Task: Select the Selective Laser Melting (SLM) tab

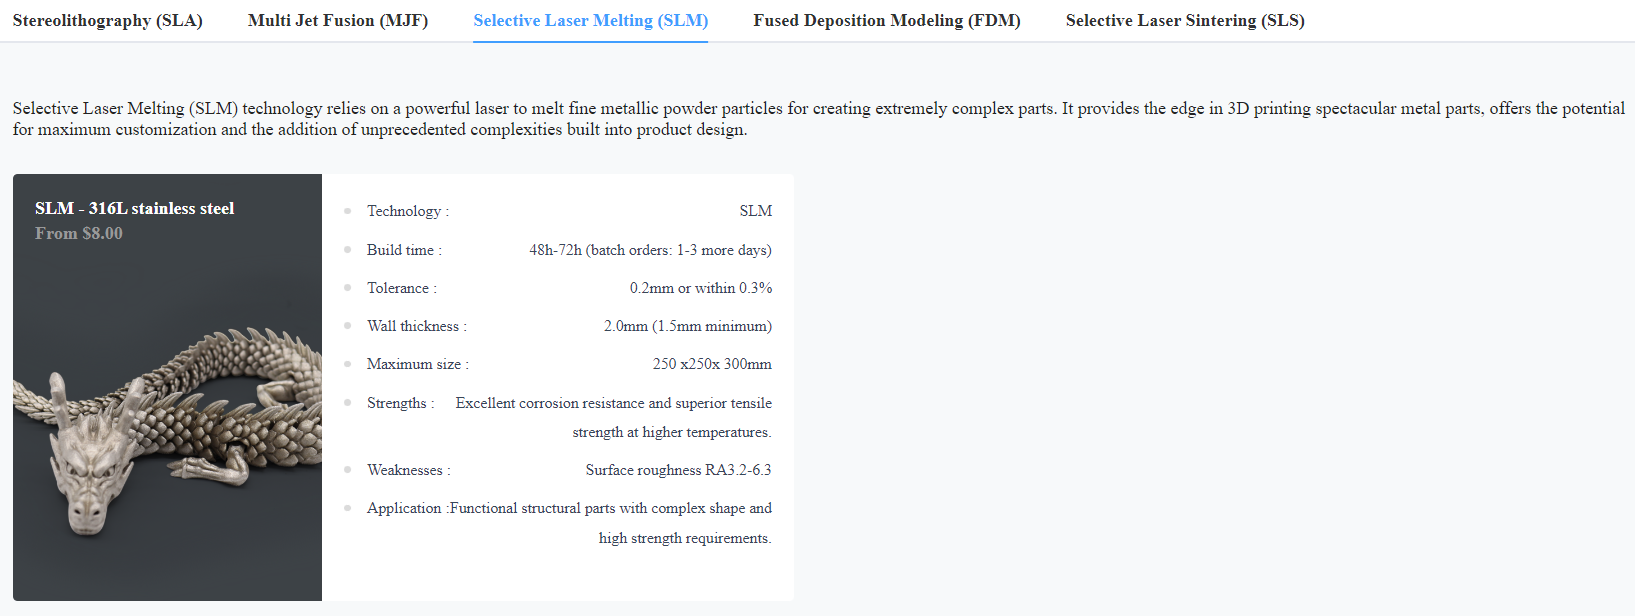Action: 590,19
